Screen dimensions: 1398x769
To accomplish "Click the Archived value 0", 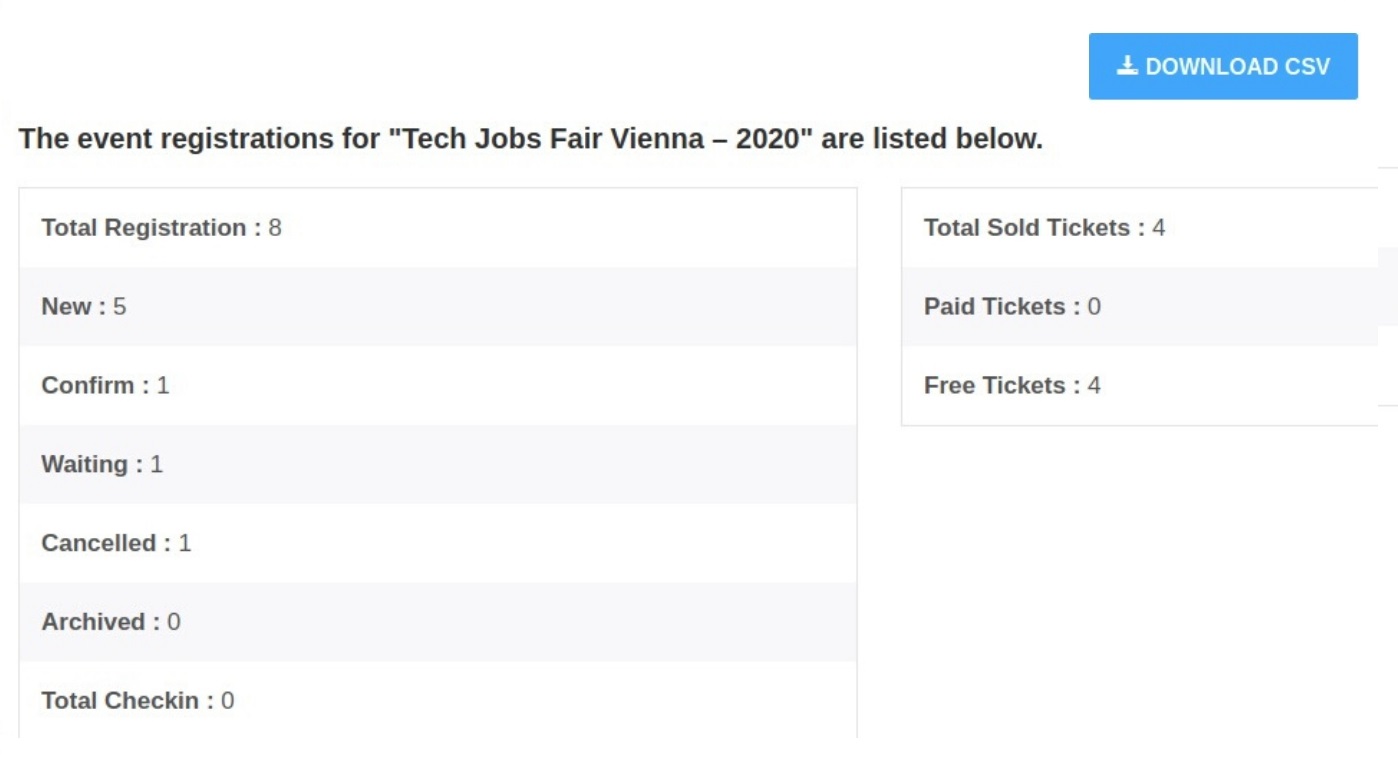I will (x=174, y=622).
